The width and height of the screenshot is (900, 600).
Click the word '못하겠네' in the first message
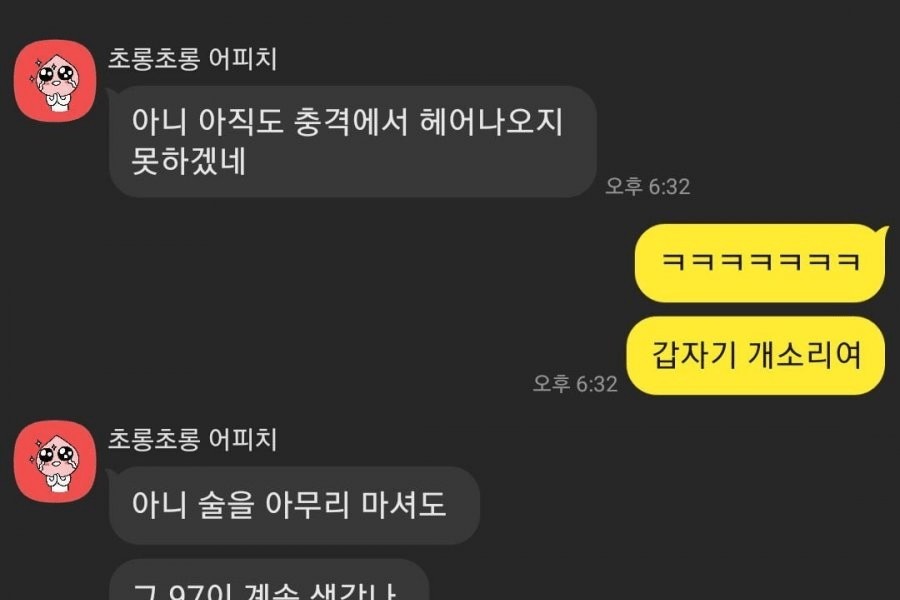tap(189, 161)
